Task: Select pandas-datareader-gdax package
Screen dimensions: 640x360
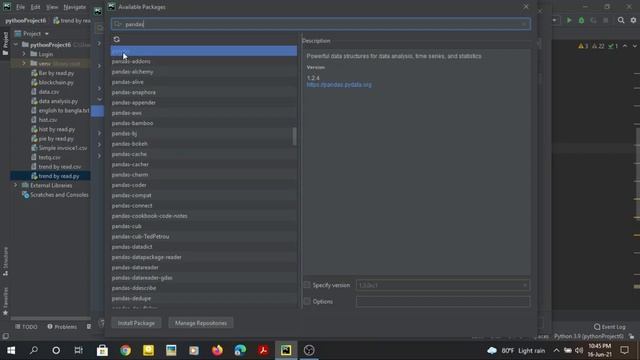Action: tap(204, 278)
